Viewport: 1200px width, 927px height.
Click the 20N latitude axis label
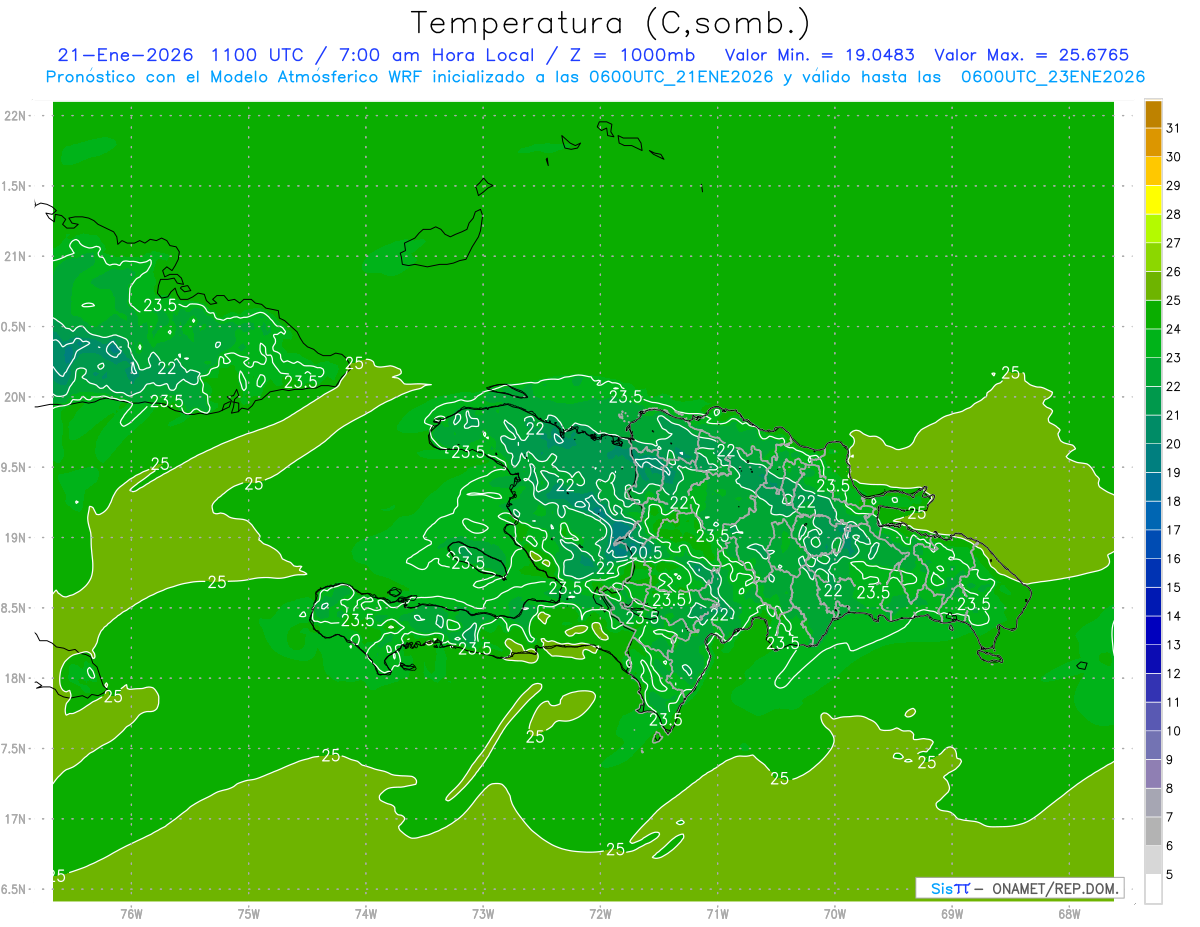(x=16, y=397)
